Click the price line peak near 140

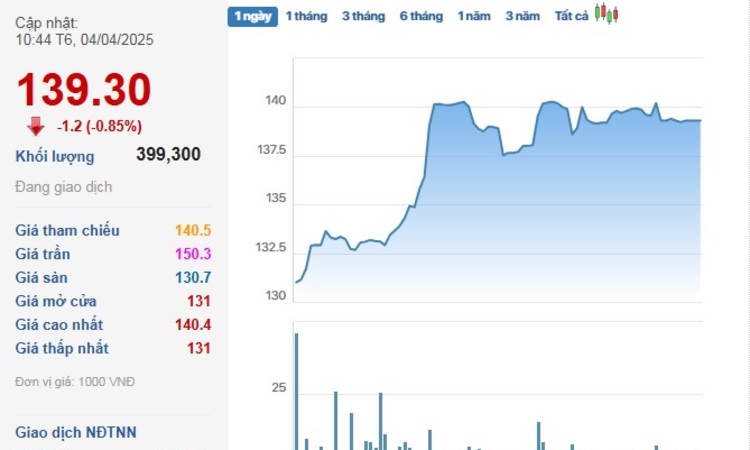(463, 102)
